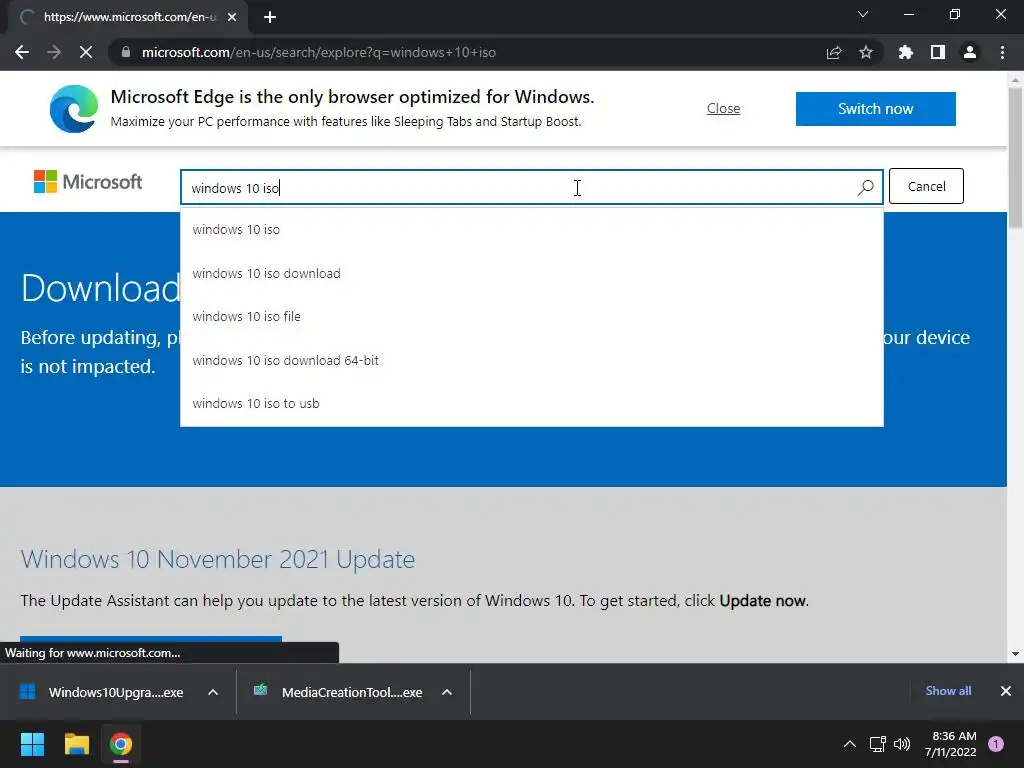Click the scrollbar up arrow
Viewport: 1024px width, 768px height.
[1015, 80]
